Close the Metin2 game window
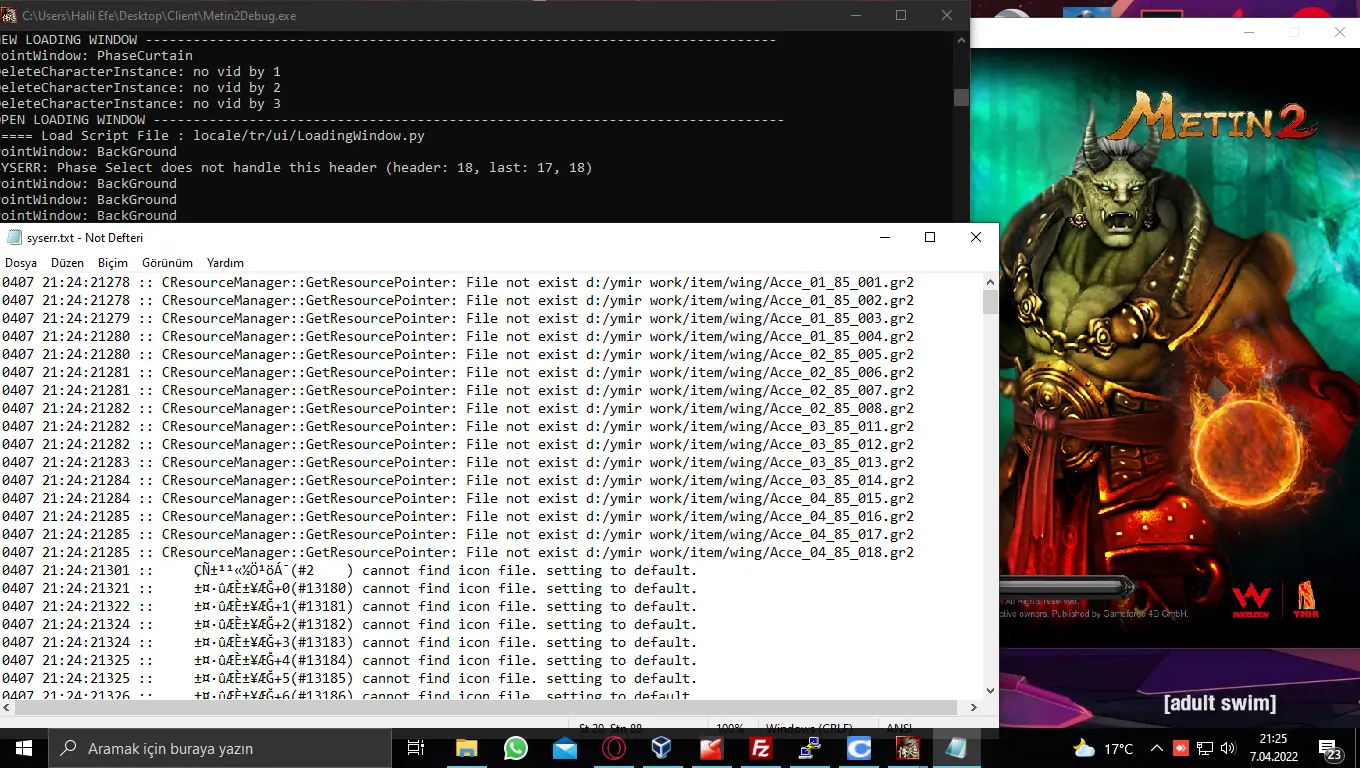Viewport: 1360px width, 768px height. (x=1340, y=32)
